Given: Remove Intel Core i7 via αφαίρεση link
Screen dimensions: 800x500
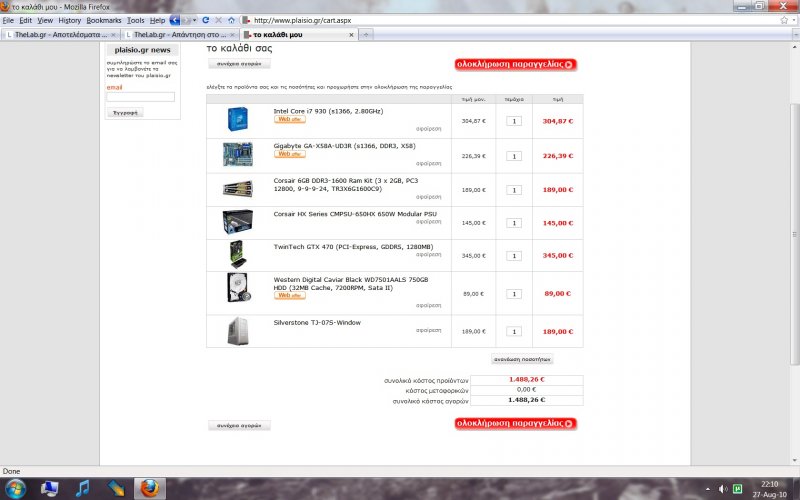Looking at the screenshot, I should point(429,129).
